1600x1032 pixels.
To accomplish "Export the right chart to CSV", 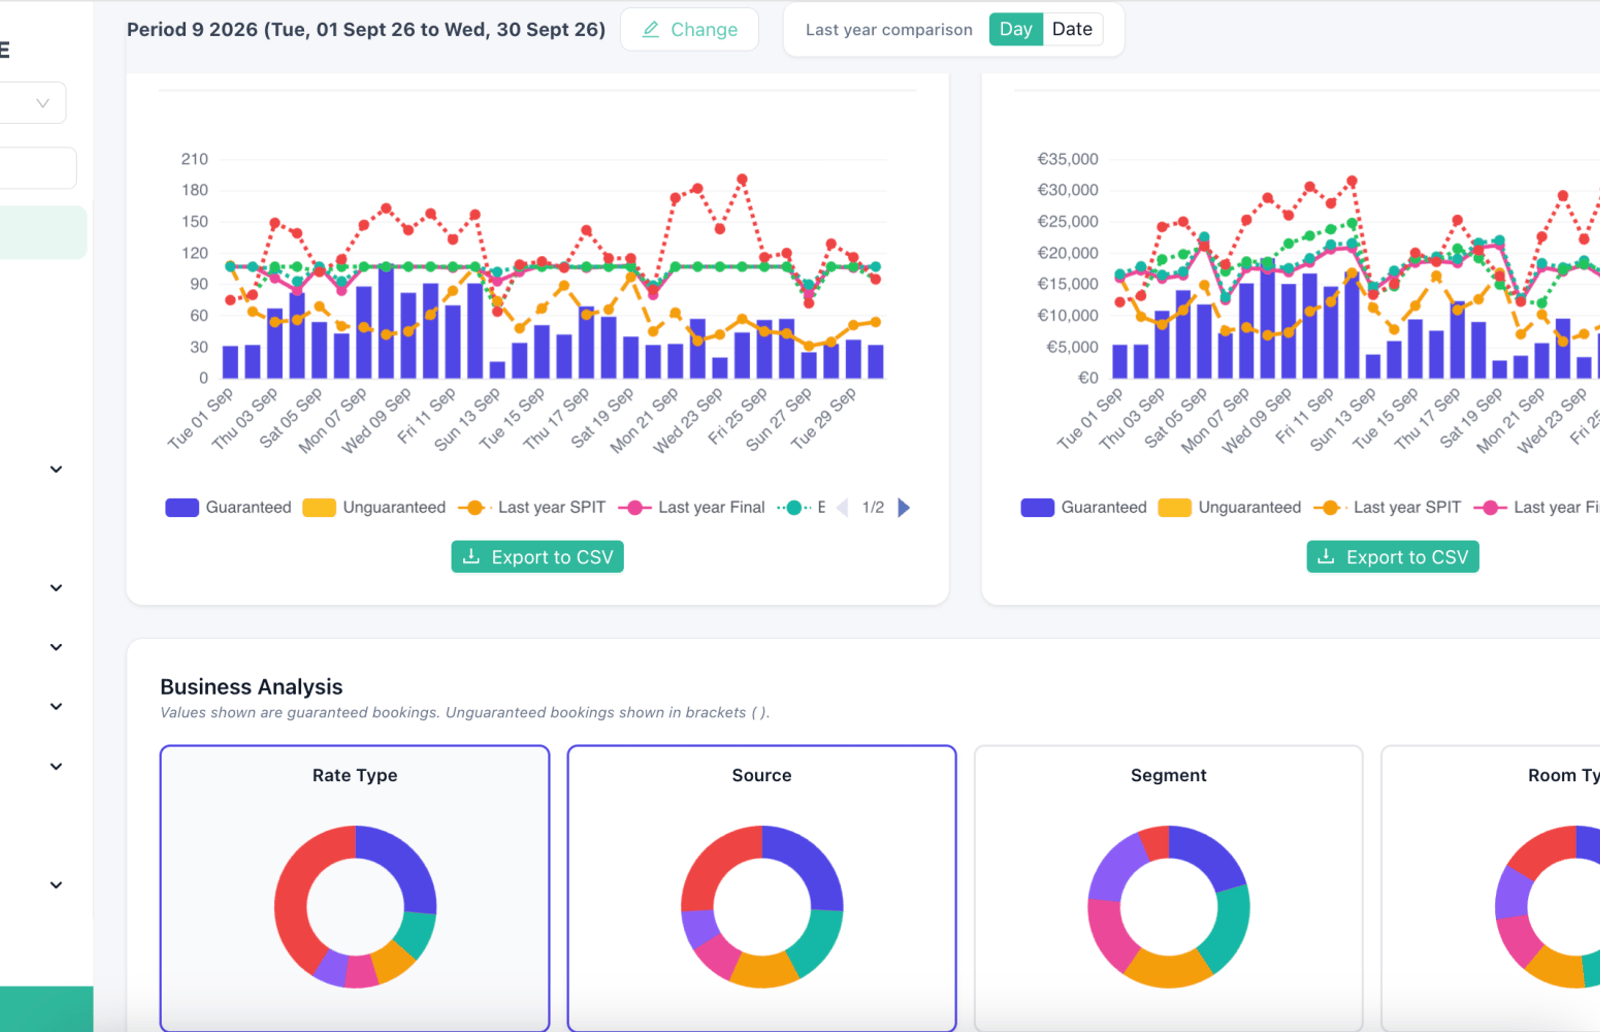I will coord(1393,557).
